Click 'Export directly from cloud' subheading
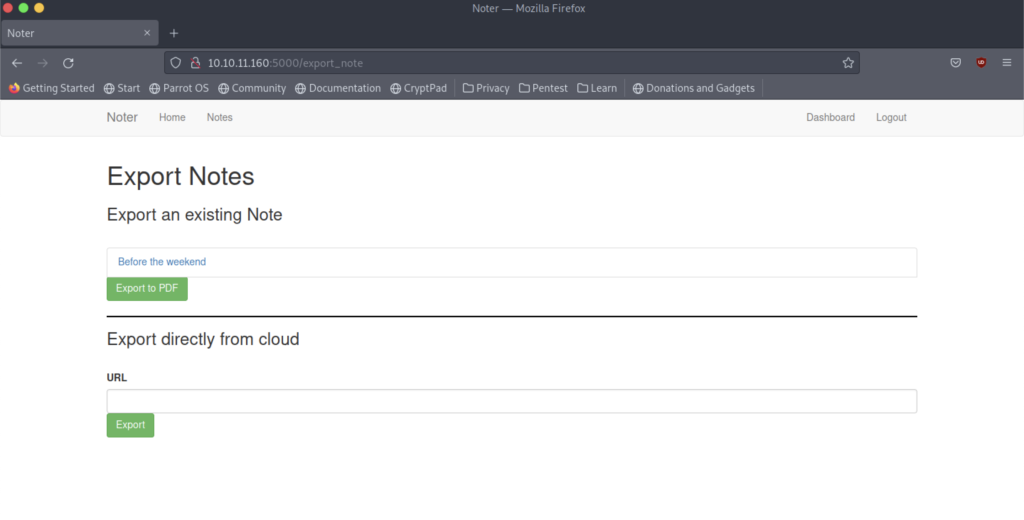This screenshot has width=1024, height=520. point(203,339)
